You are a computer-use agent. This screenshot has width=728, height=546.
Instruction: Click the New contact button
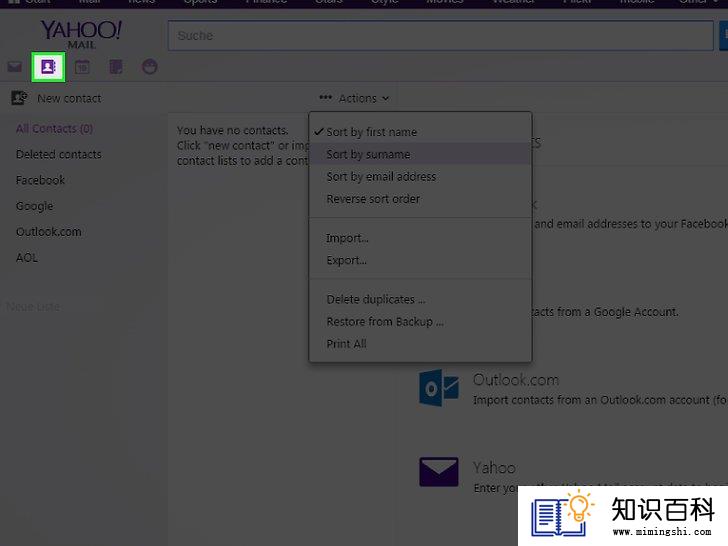[x=56, y=98]
